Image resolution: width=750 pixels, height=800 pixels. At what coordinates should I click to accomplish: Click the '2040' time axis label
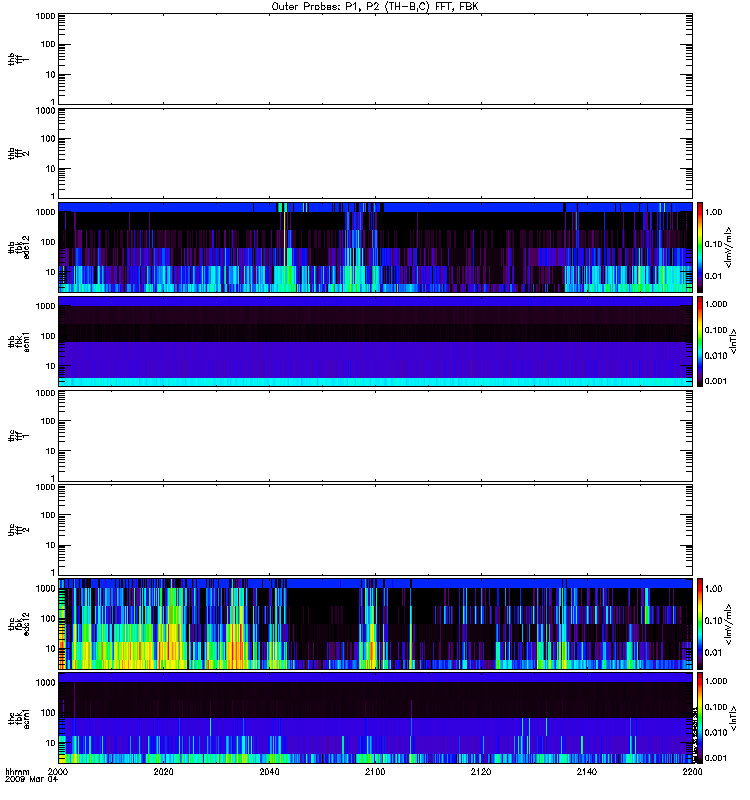(269, 772)
